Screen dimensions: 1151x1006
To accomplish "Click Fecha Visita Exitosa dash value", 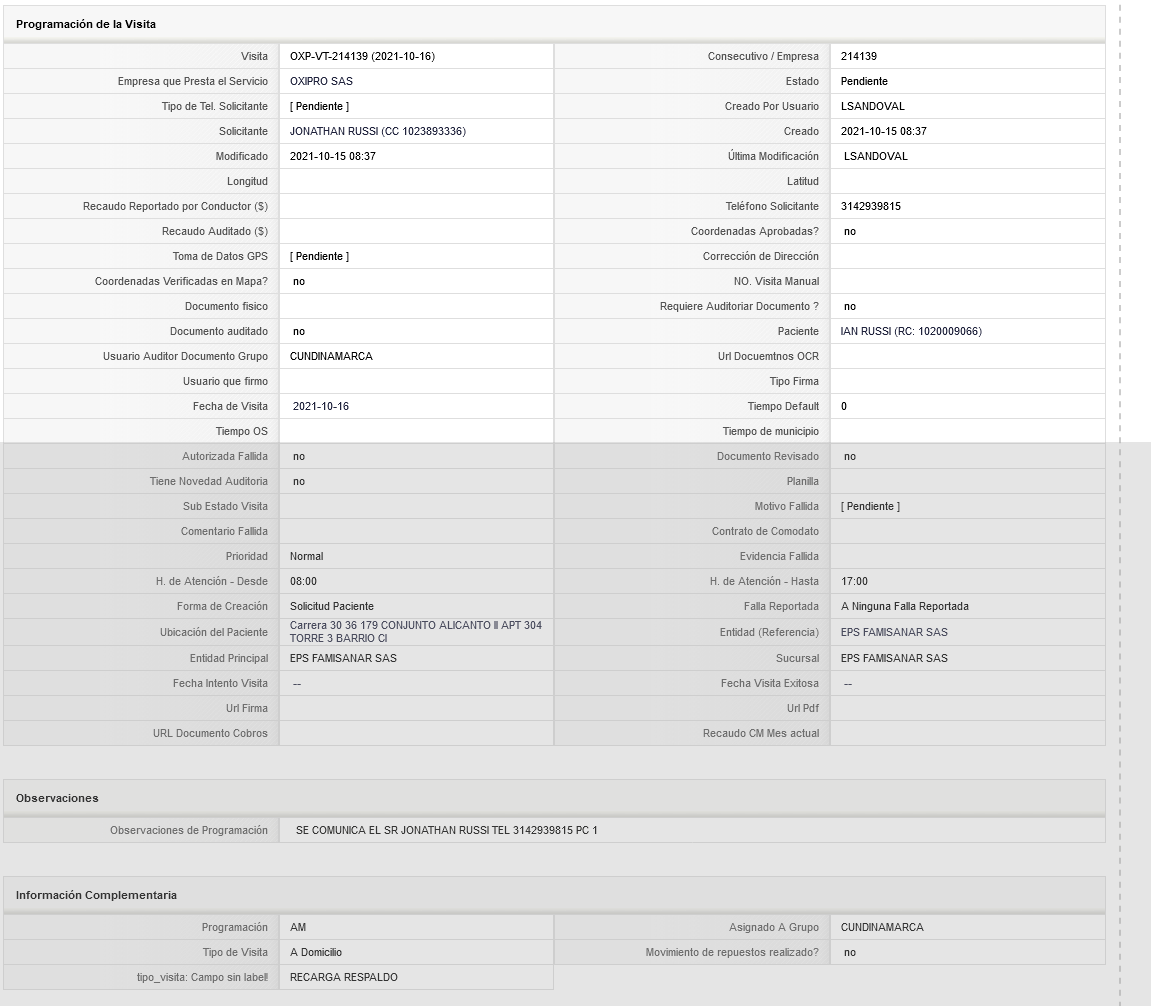I will pyautogui.click(x=848, y=684).
